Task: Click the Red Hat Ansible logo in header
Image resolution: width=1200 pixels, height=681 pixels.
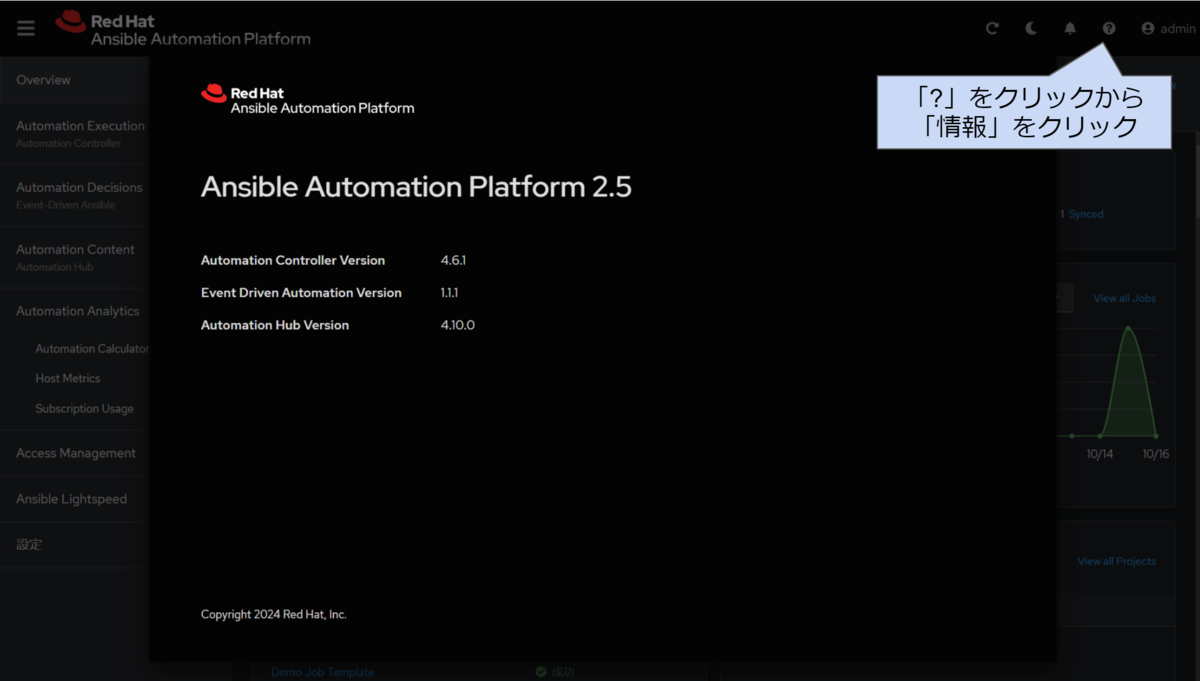Action: (x=183, y=29)
